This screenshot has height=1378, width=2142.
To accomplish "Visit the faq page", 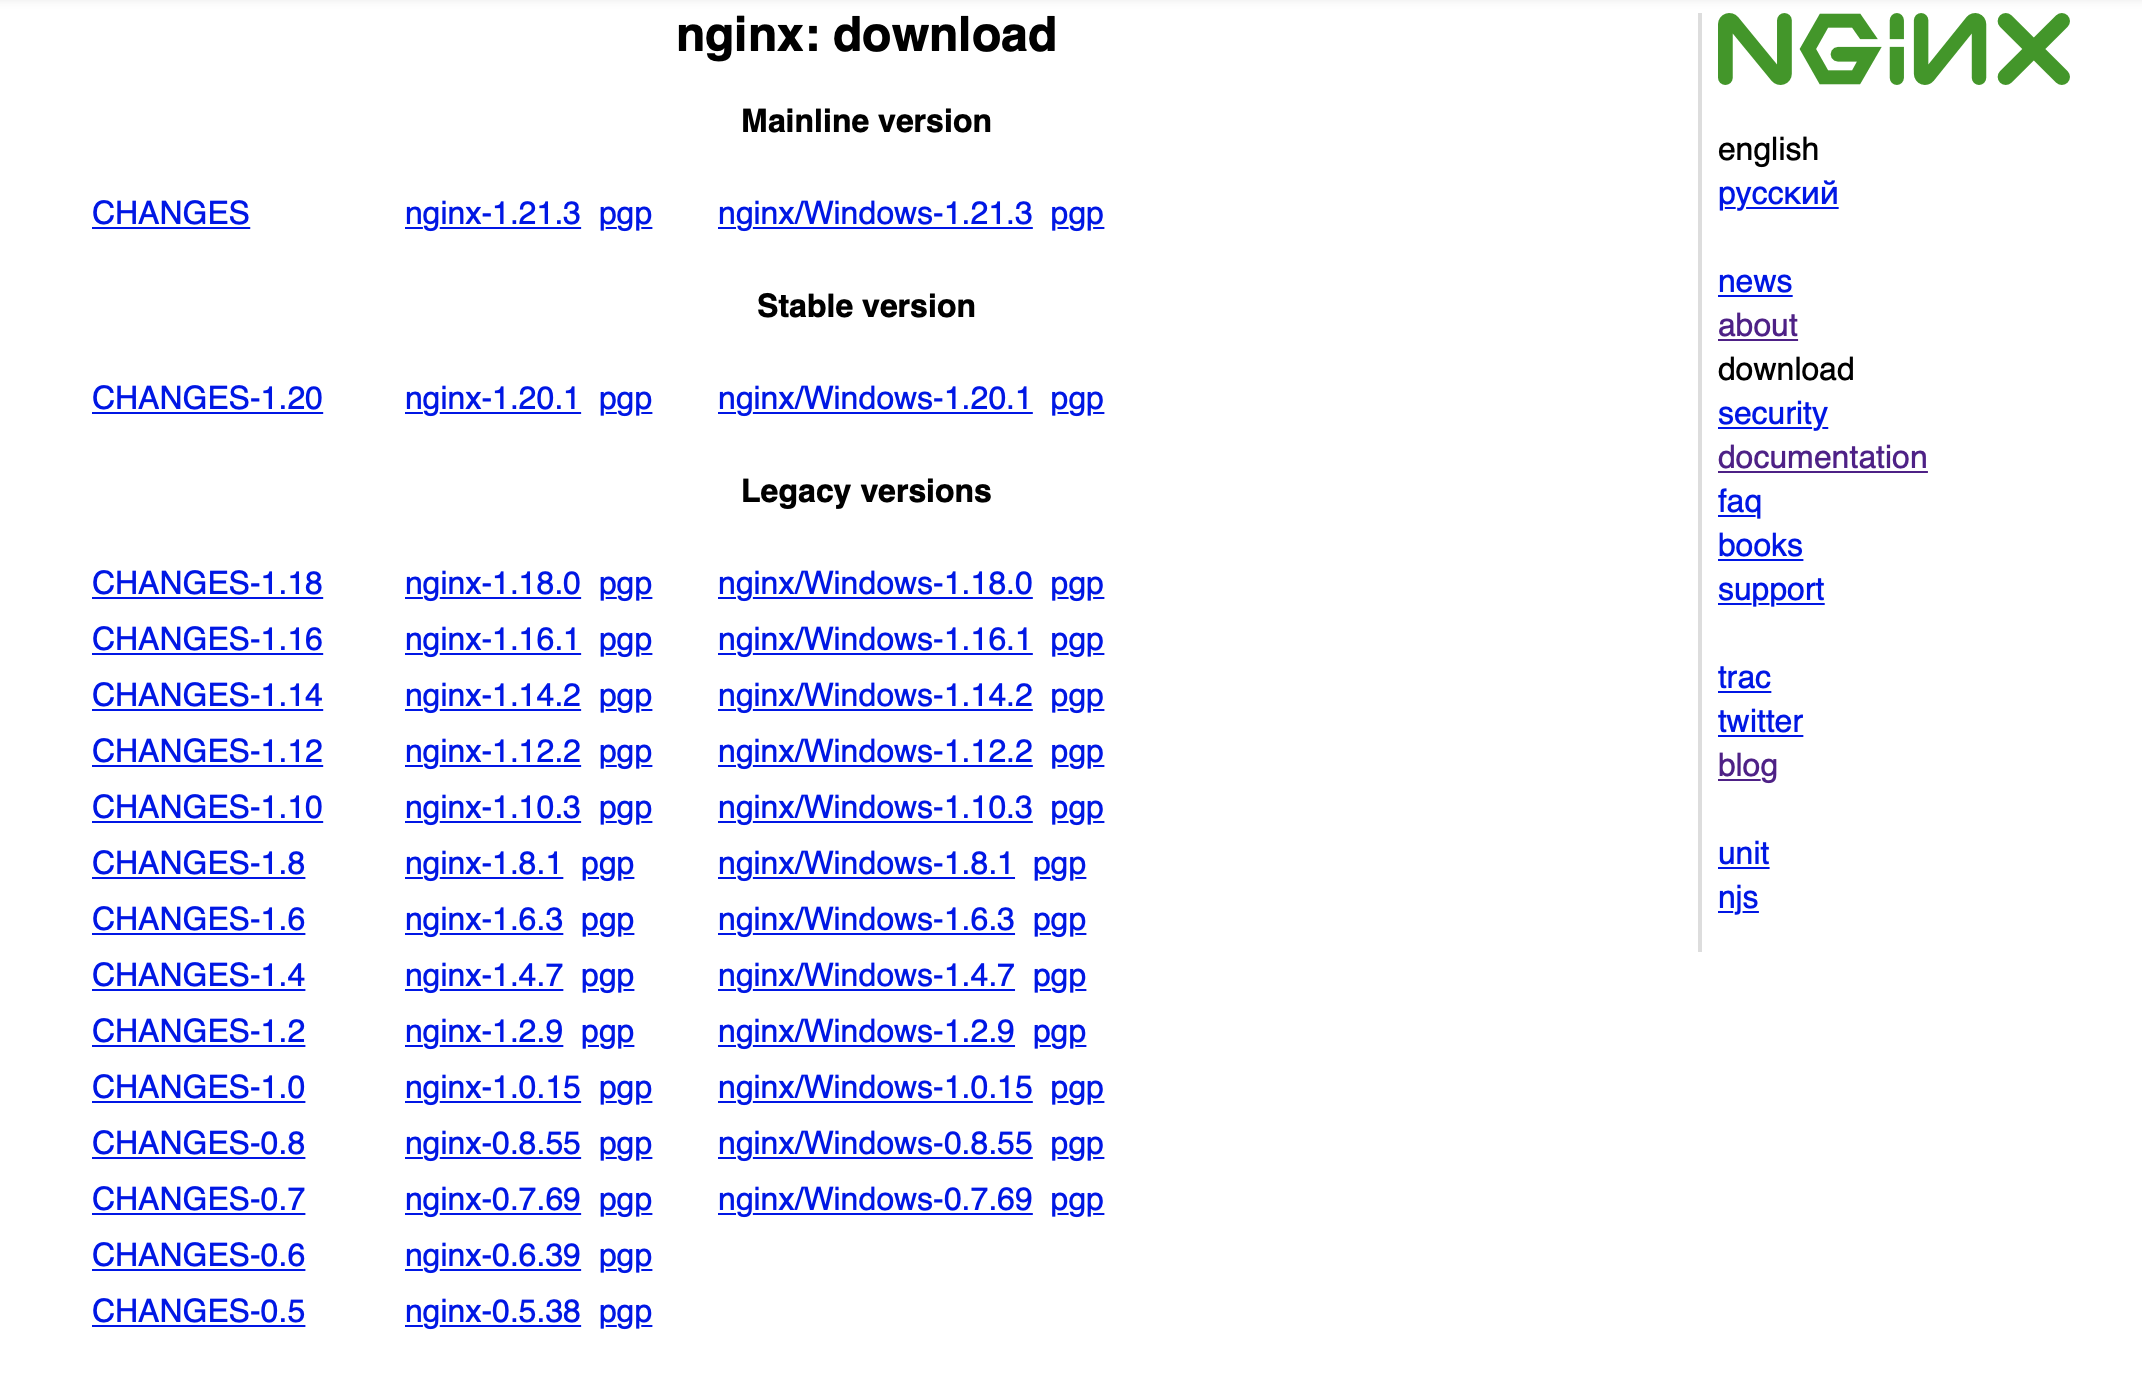I will click(x=1739, y=501).
